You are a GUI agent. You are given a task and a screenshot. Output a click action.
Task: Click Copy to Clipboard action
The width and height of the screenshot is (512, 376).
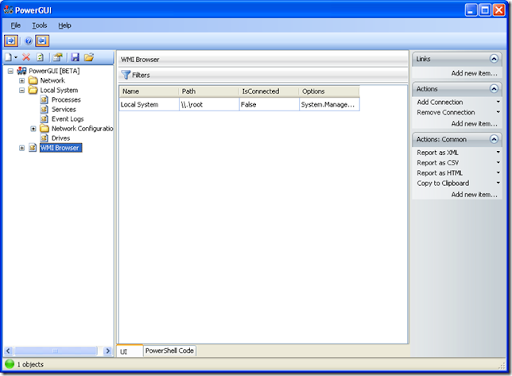pos(443,183)
